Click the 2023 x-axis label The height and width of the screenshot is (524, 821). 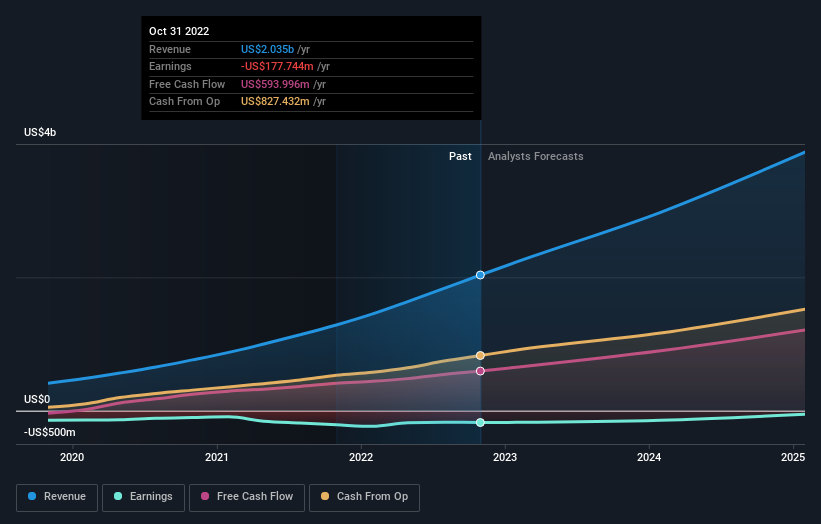tap(505, 457)
